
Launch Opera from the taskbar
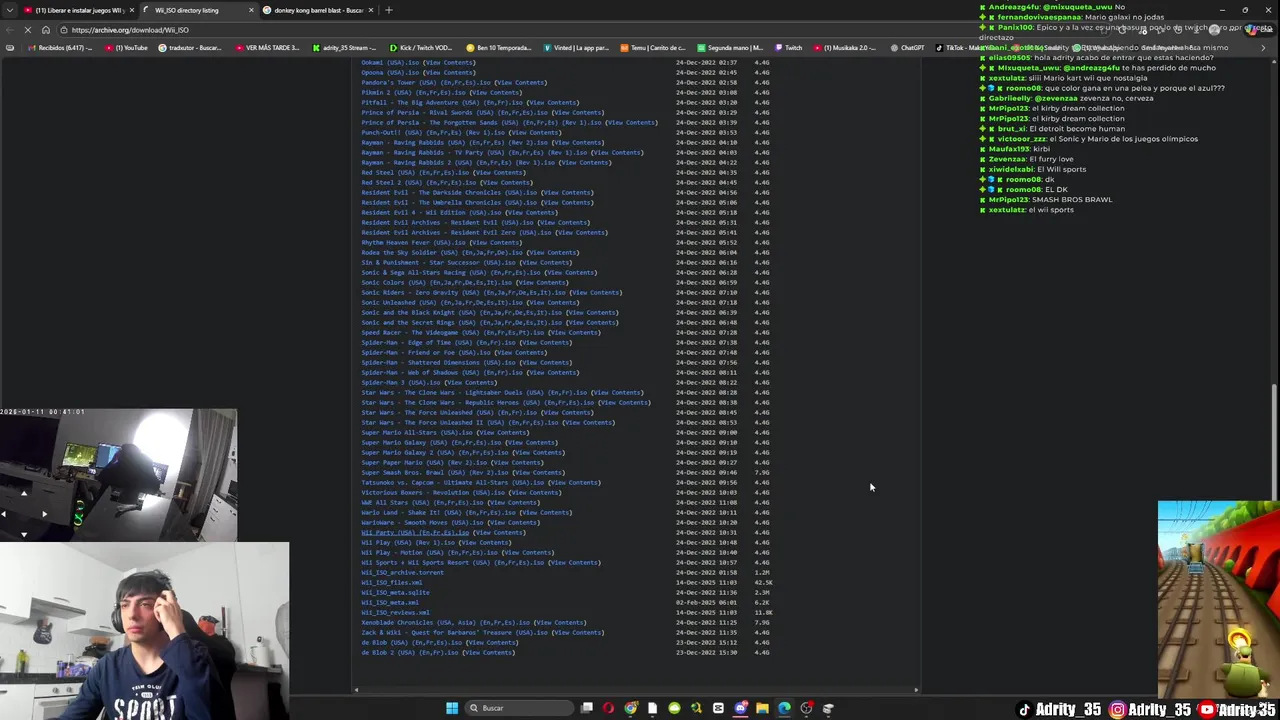point(609,708)
